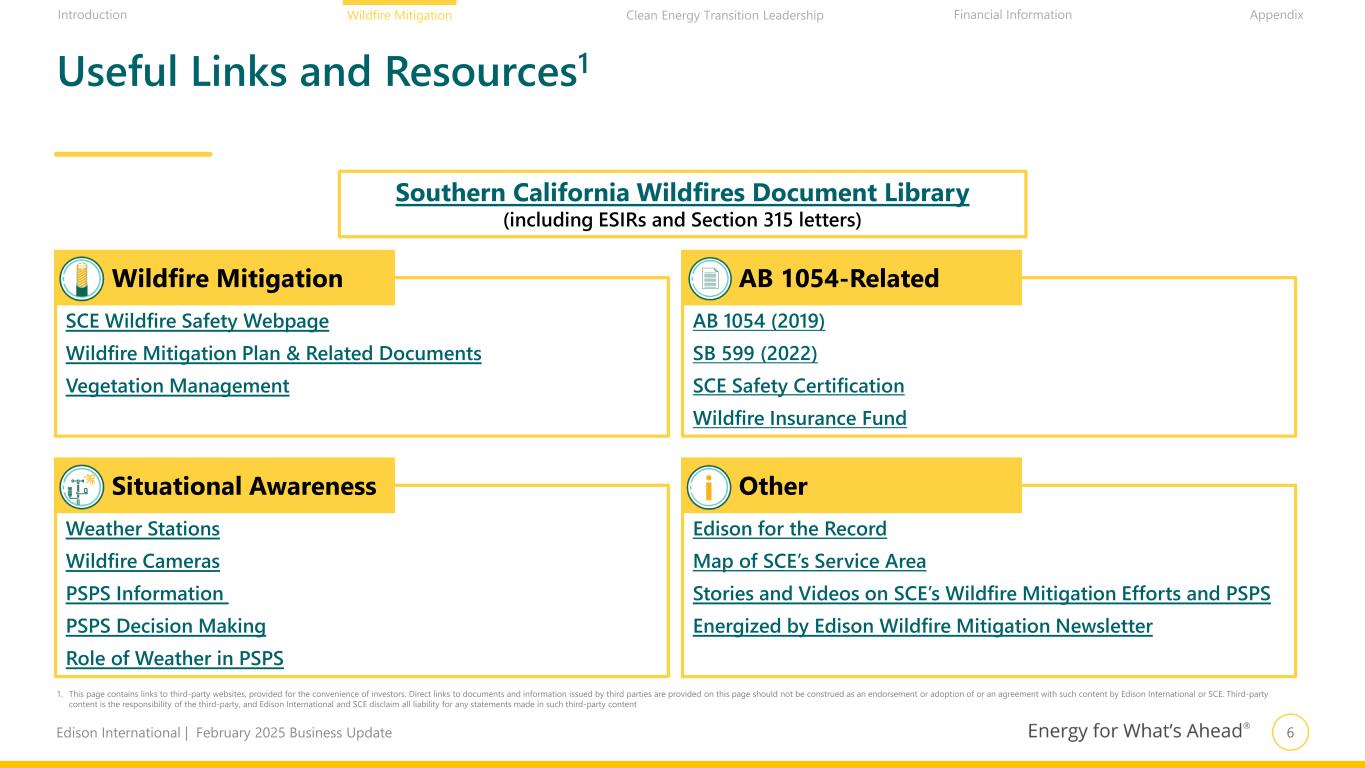Open Map of SCE's Service Area

pos(809,562)
